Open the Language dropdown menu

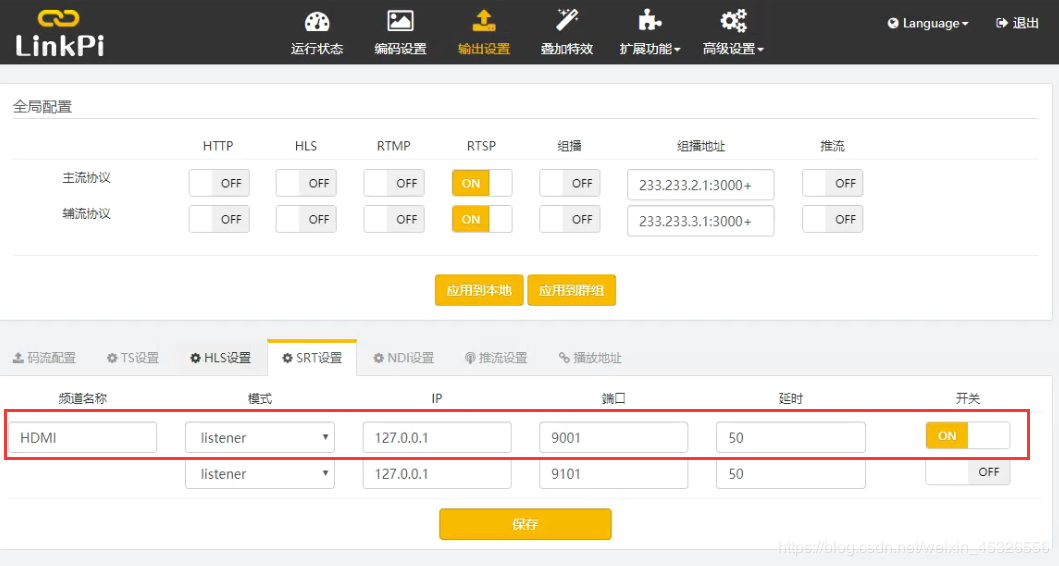(x=928, y=24)
